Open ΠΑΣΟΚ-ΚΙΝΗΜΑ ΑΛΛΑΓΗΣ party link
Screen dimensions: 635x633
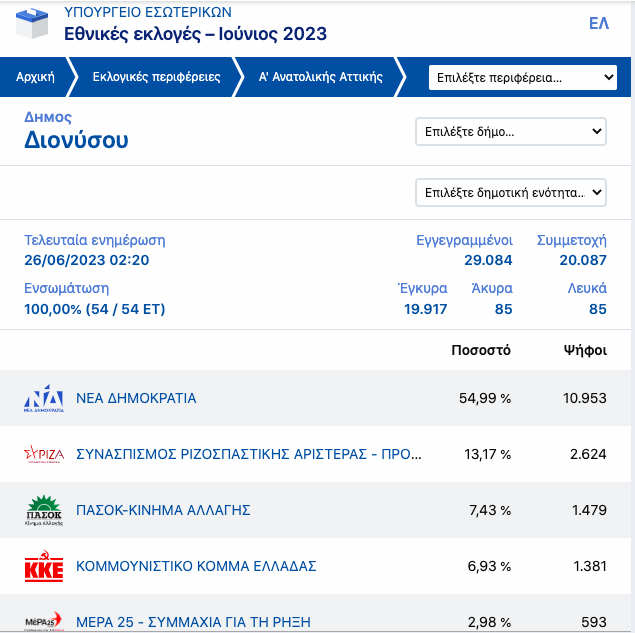pyautogui.click(x=163, y=510)
